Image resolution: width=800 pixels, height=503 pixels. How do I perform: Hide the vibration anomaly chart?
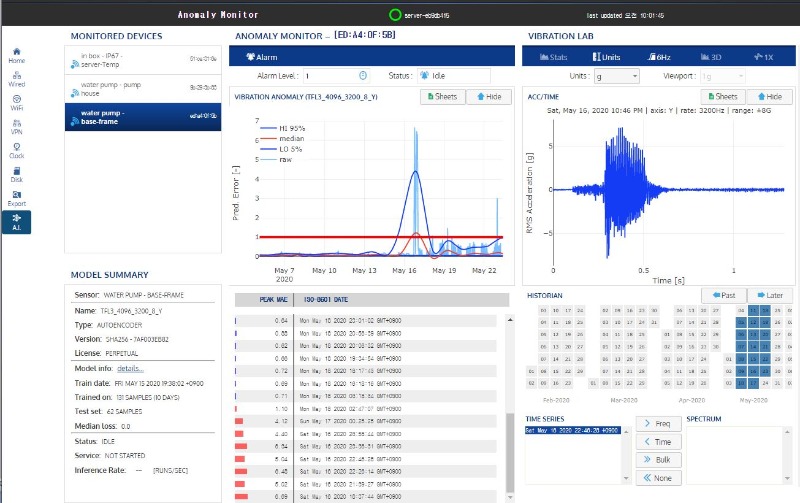click(x=489, y=96)
